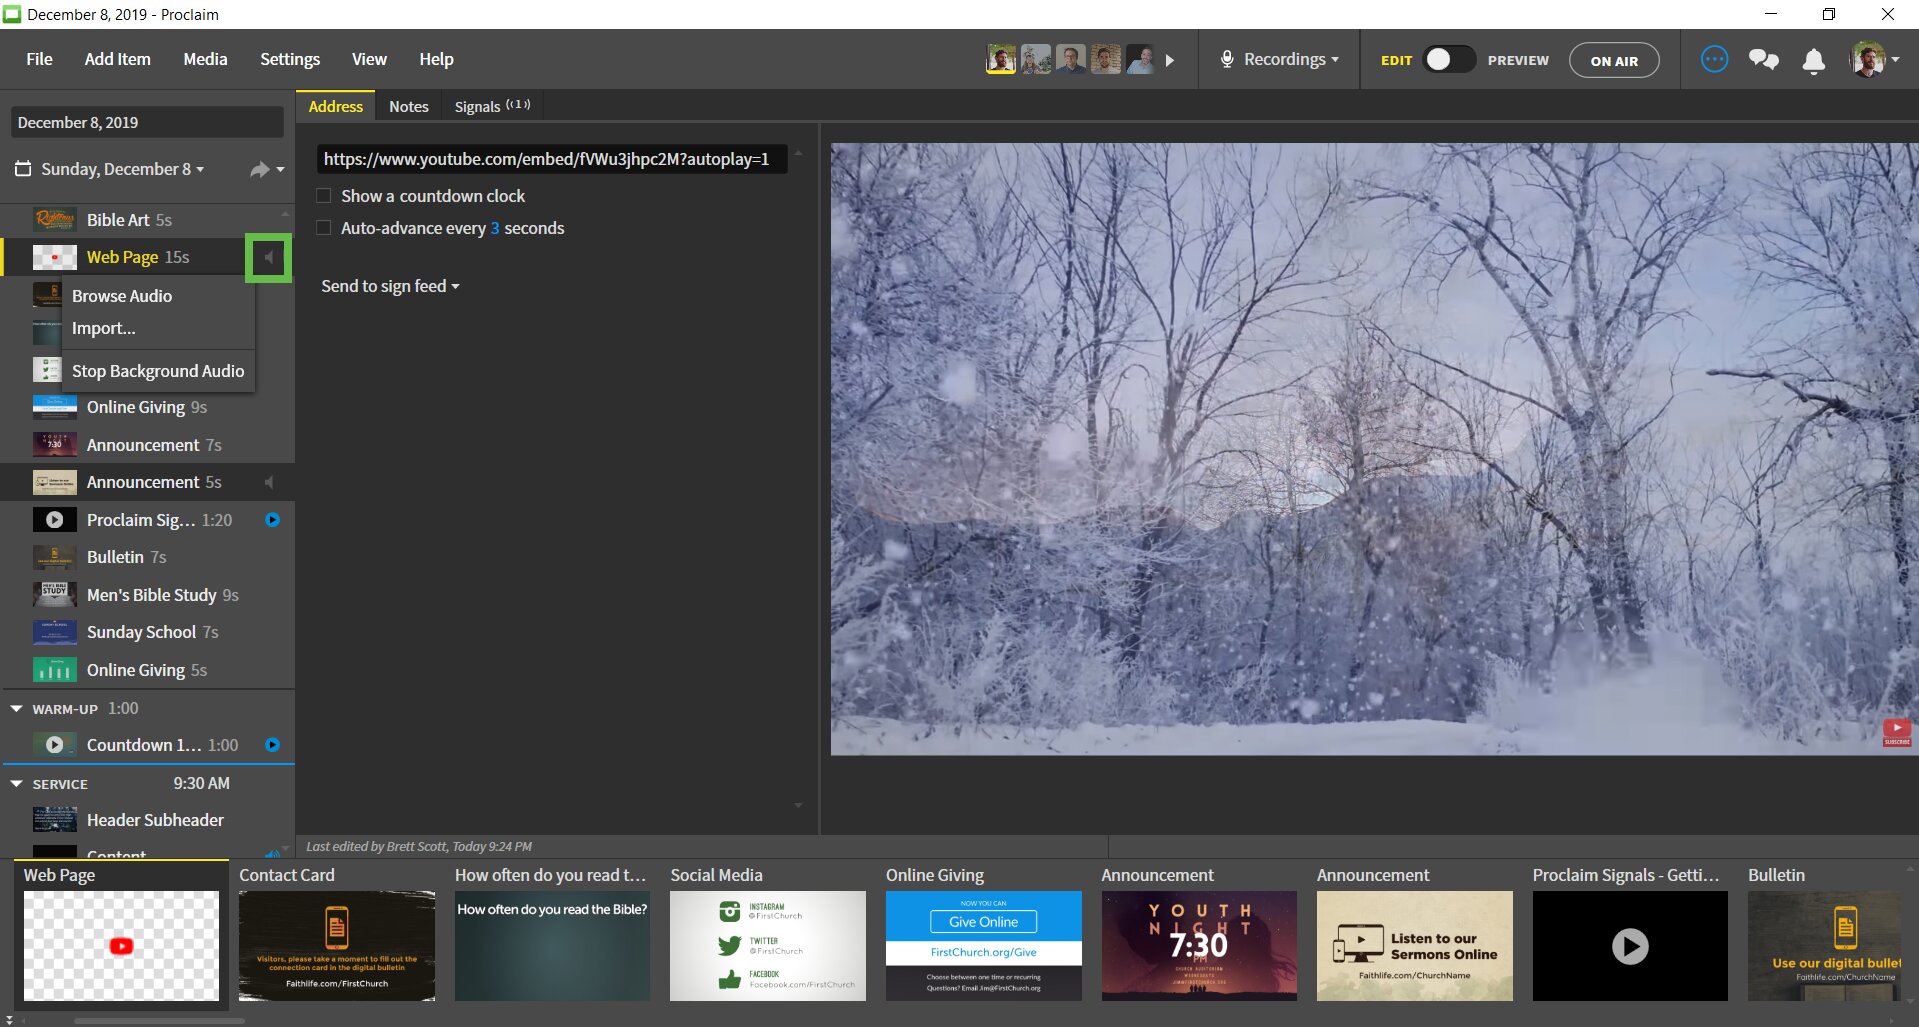Image resolution: width=1919 pixels, height=1027 pixels.
Task: Switch to the Signals tab
Action: click(492, 106)
